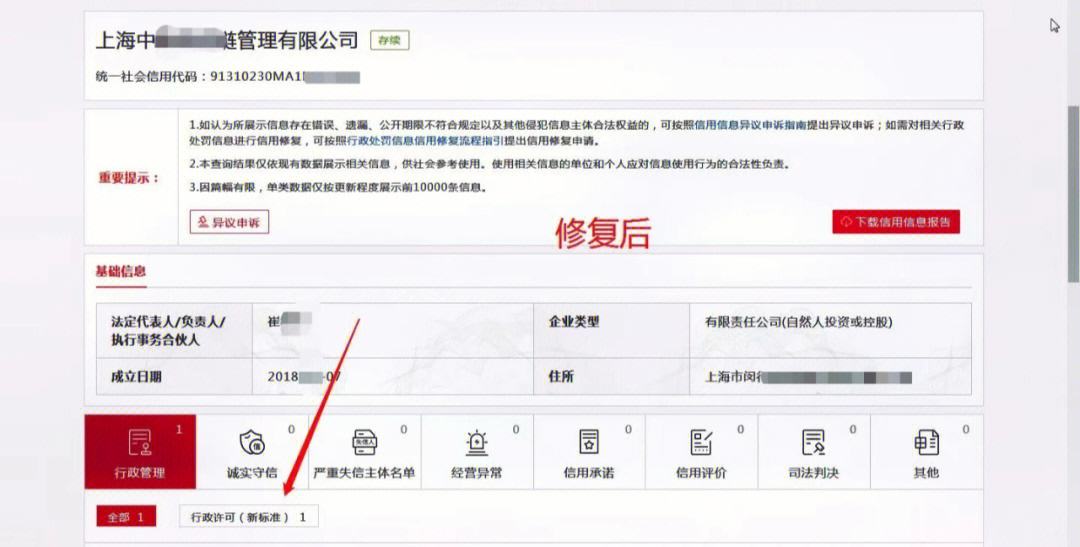This screenshot has width=1080, height=547.
Task: View the 信用承诺 tab
Action: (x=589, y=452)
